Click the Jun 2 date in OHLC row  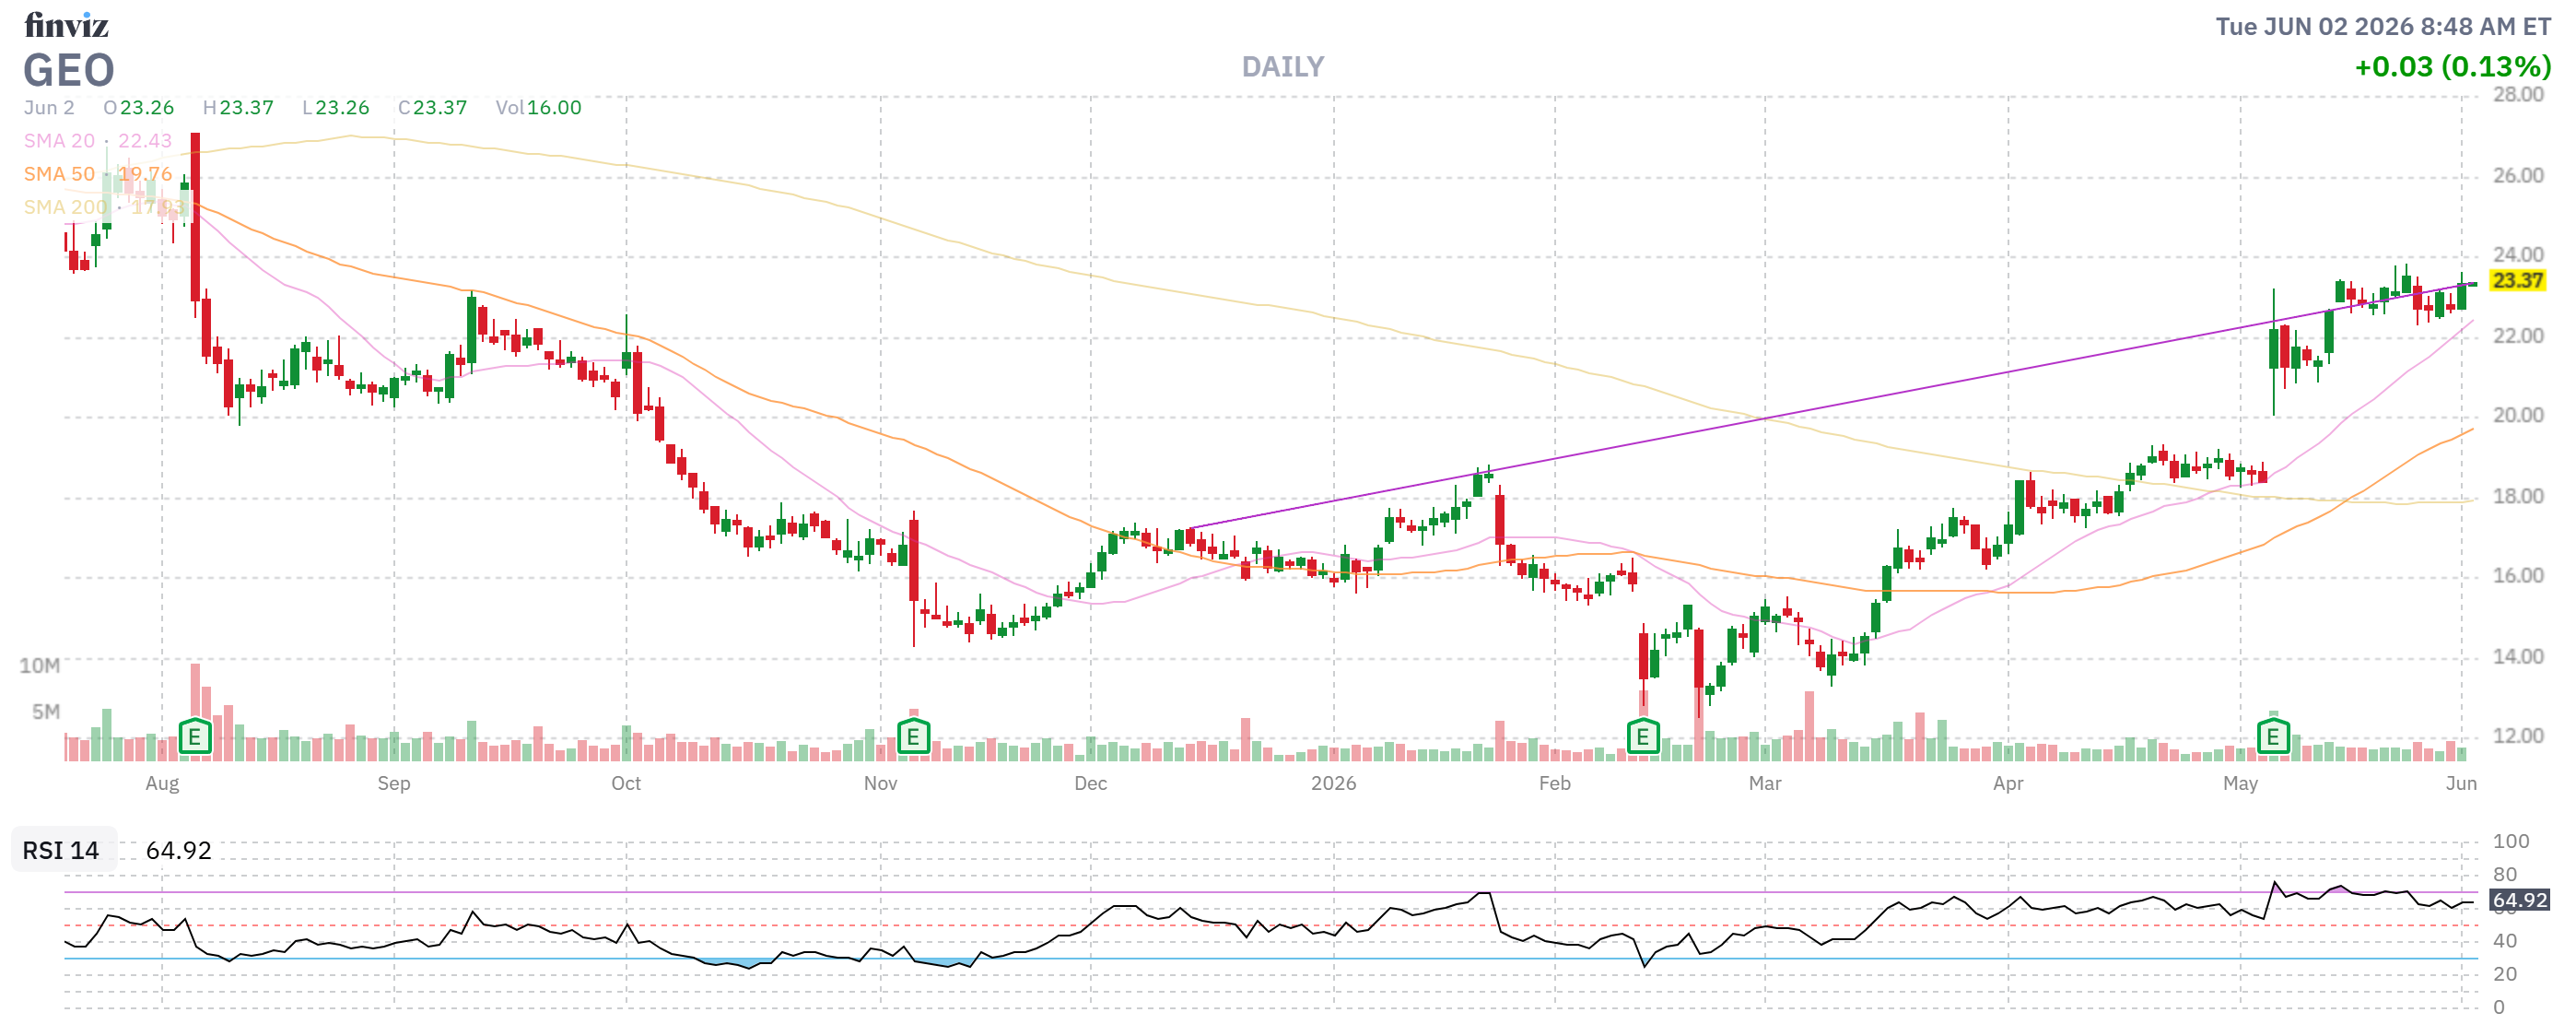(x=49, y=108)
